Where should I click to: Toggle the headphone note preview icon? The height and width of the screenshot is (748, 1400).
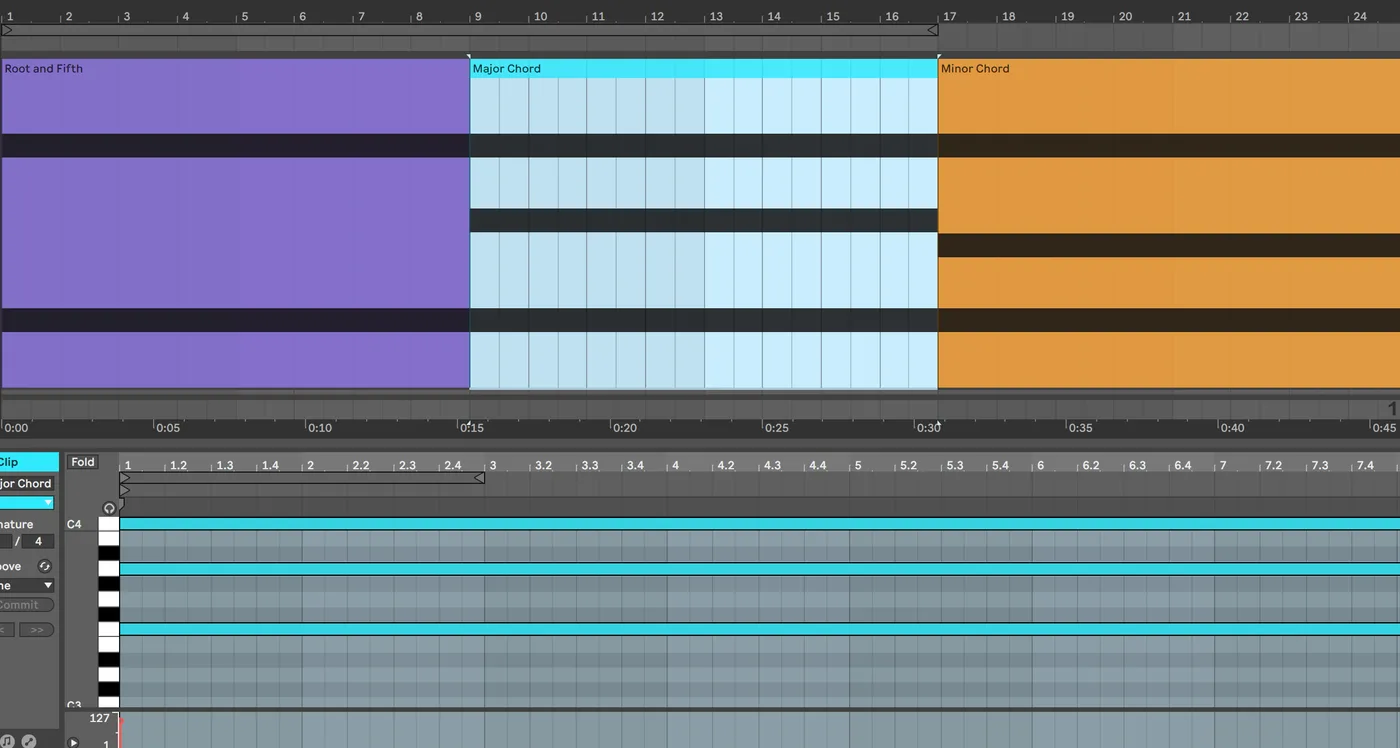pyautogui.click(x=109, y=508)
